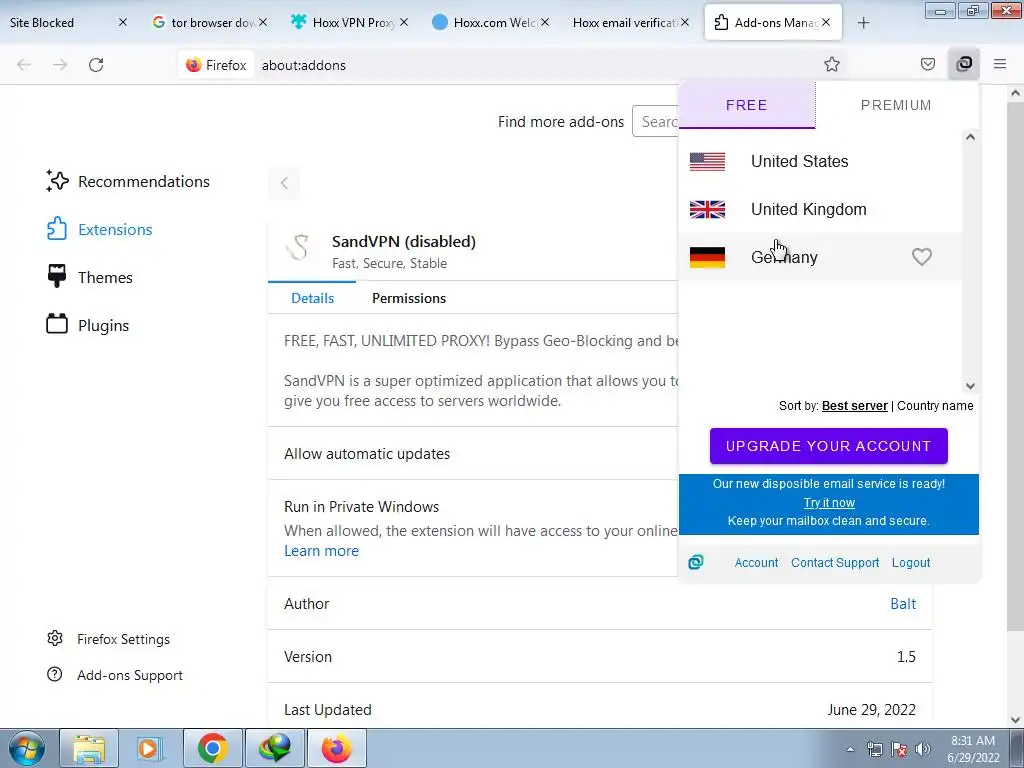Close the Hoxx email verification tab

(x=684, y=22)
